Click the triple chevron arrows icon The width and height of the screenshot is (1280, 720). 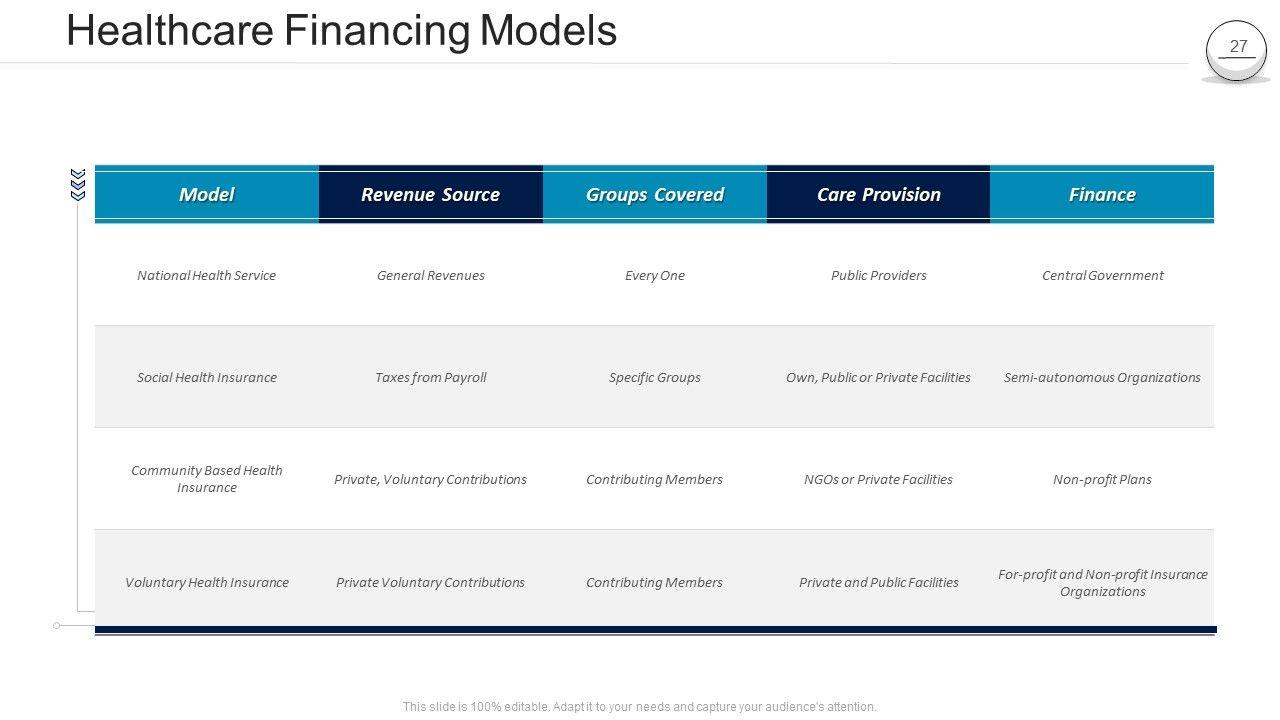(78, 185)
